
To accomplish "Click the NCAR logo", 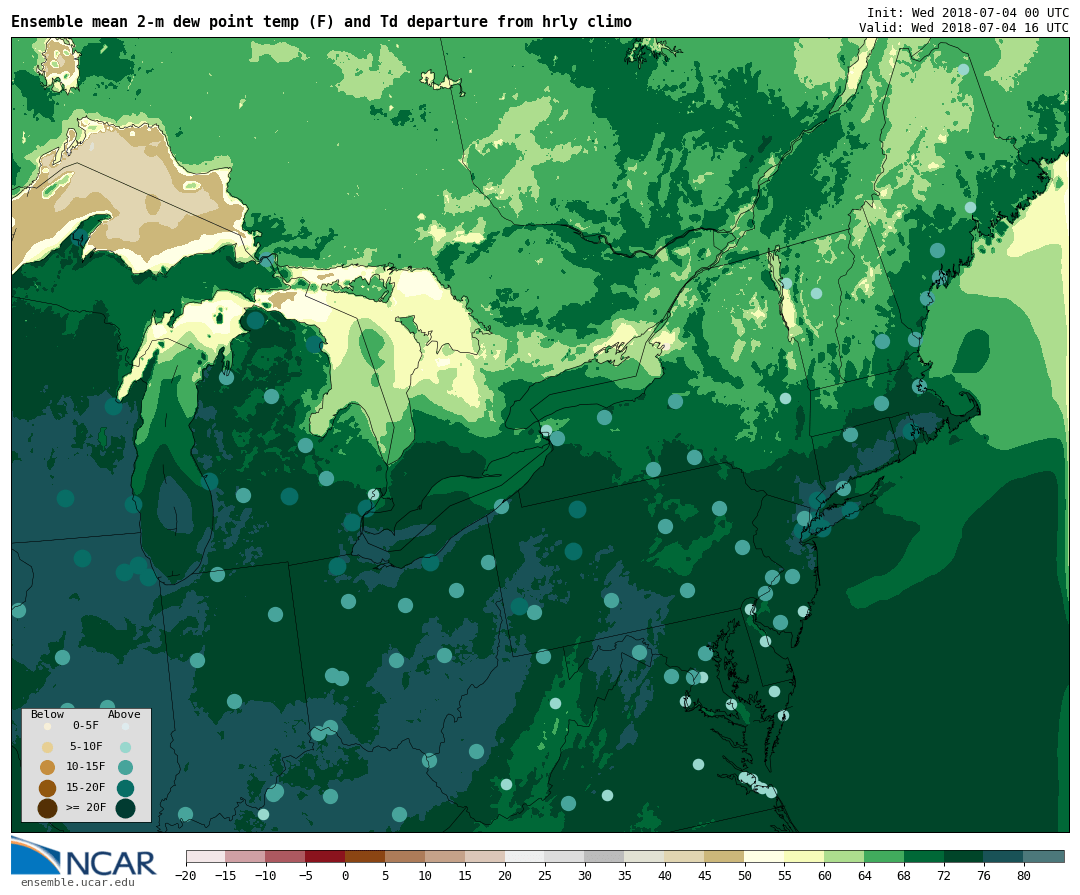I will [84, 856].
